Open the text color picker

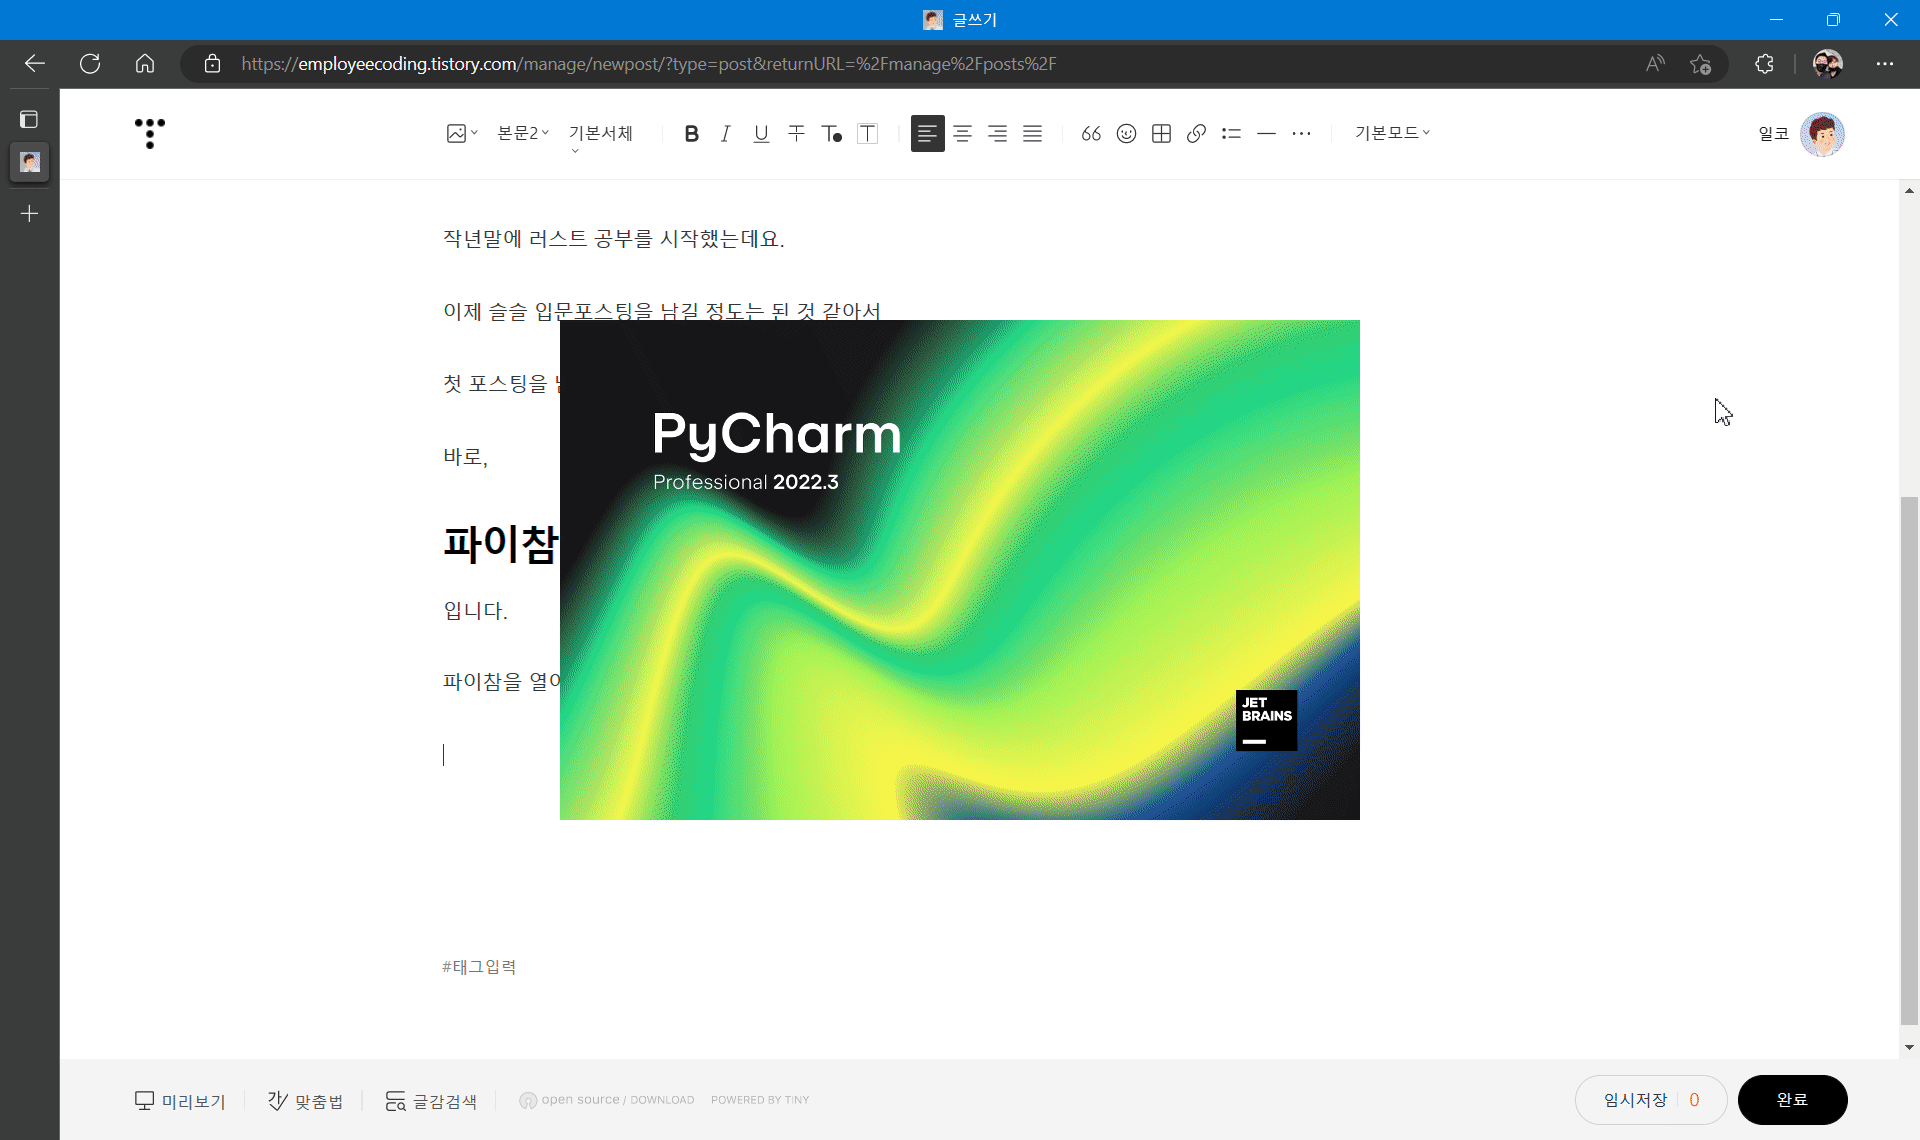click(831, 134)
